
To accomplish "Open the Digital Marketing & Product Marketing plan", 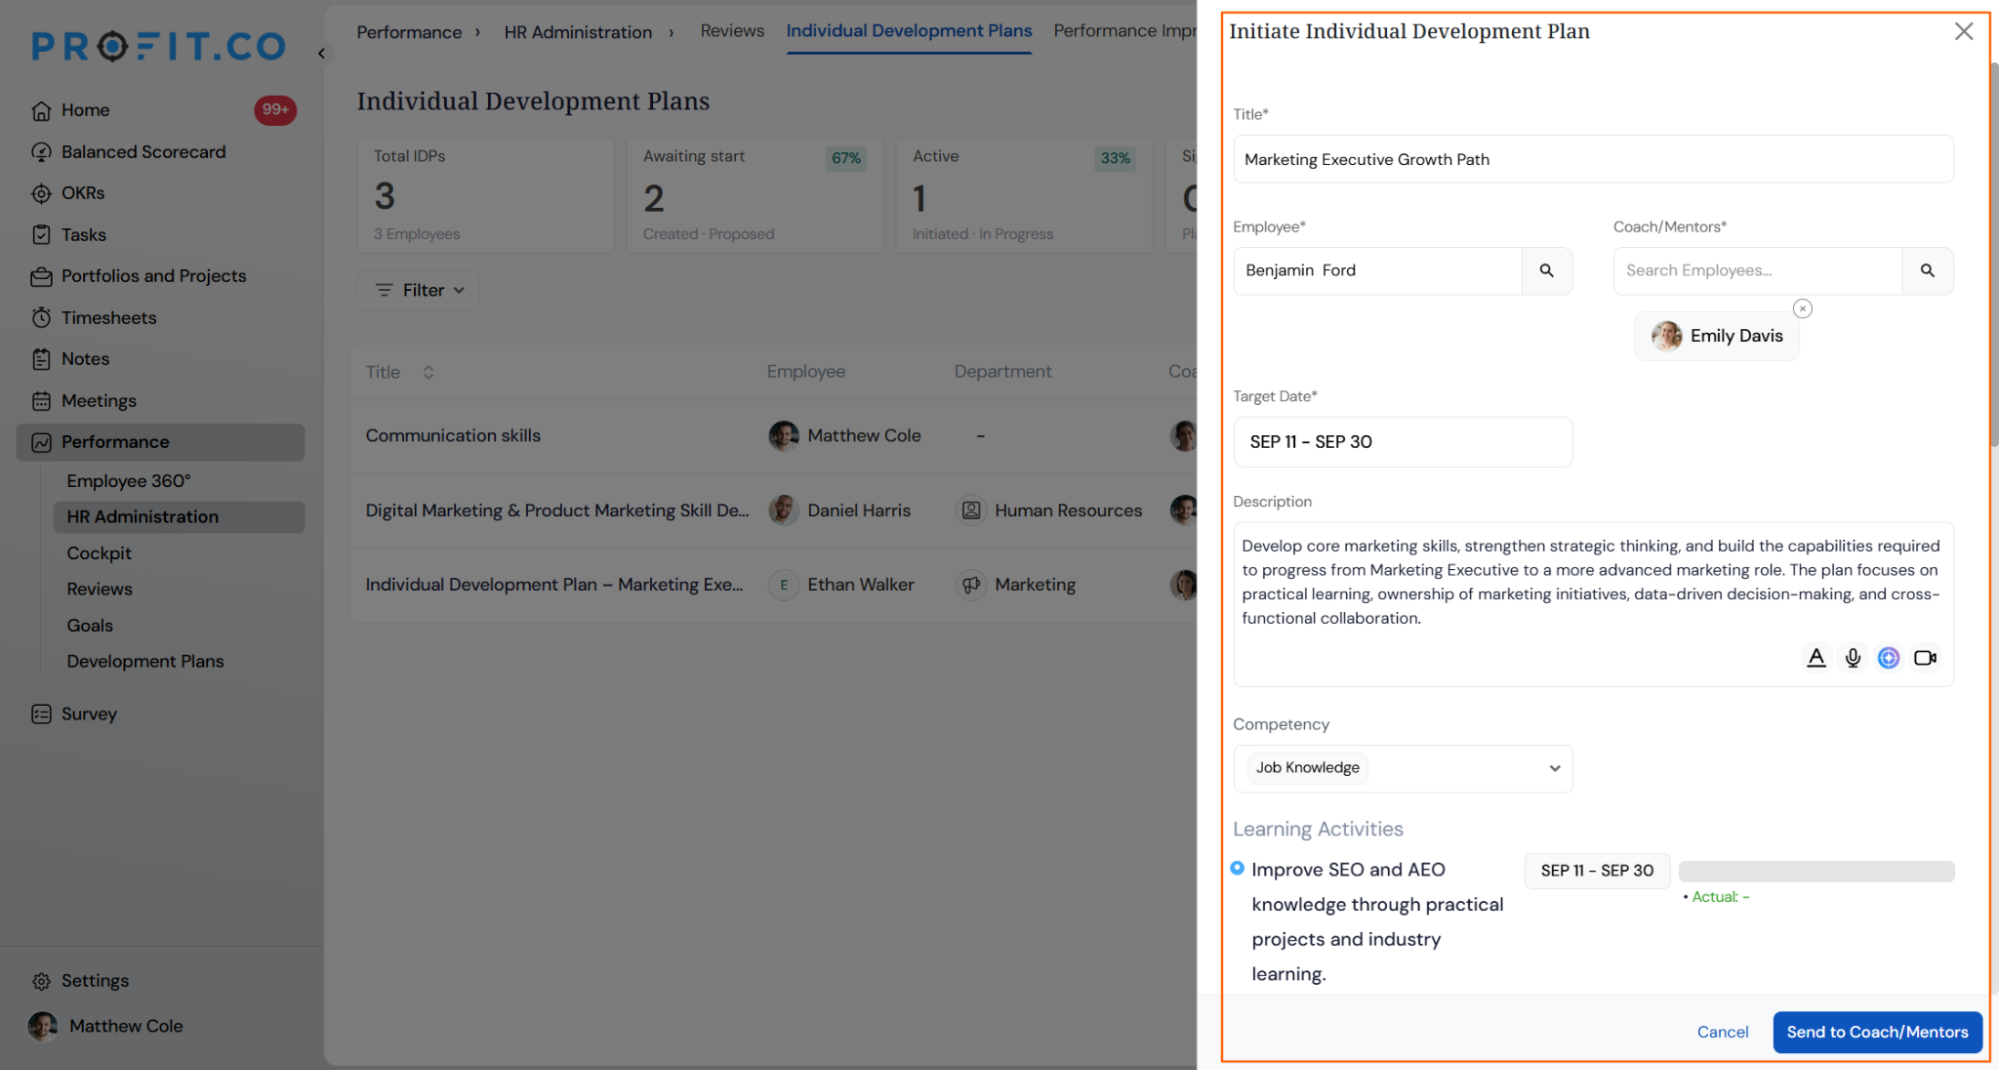I will (x=557, y=511).
